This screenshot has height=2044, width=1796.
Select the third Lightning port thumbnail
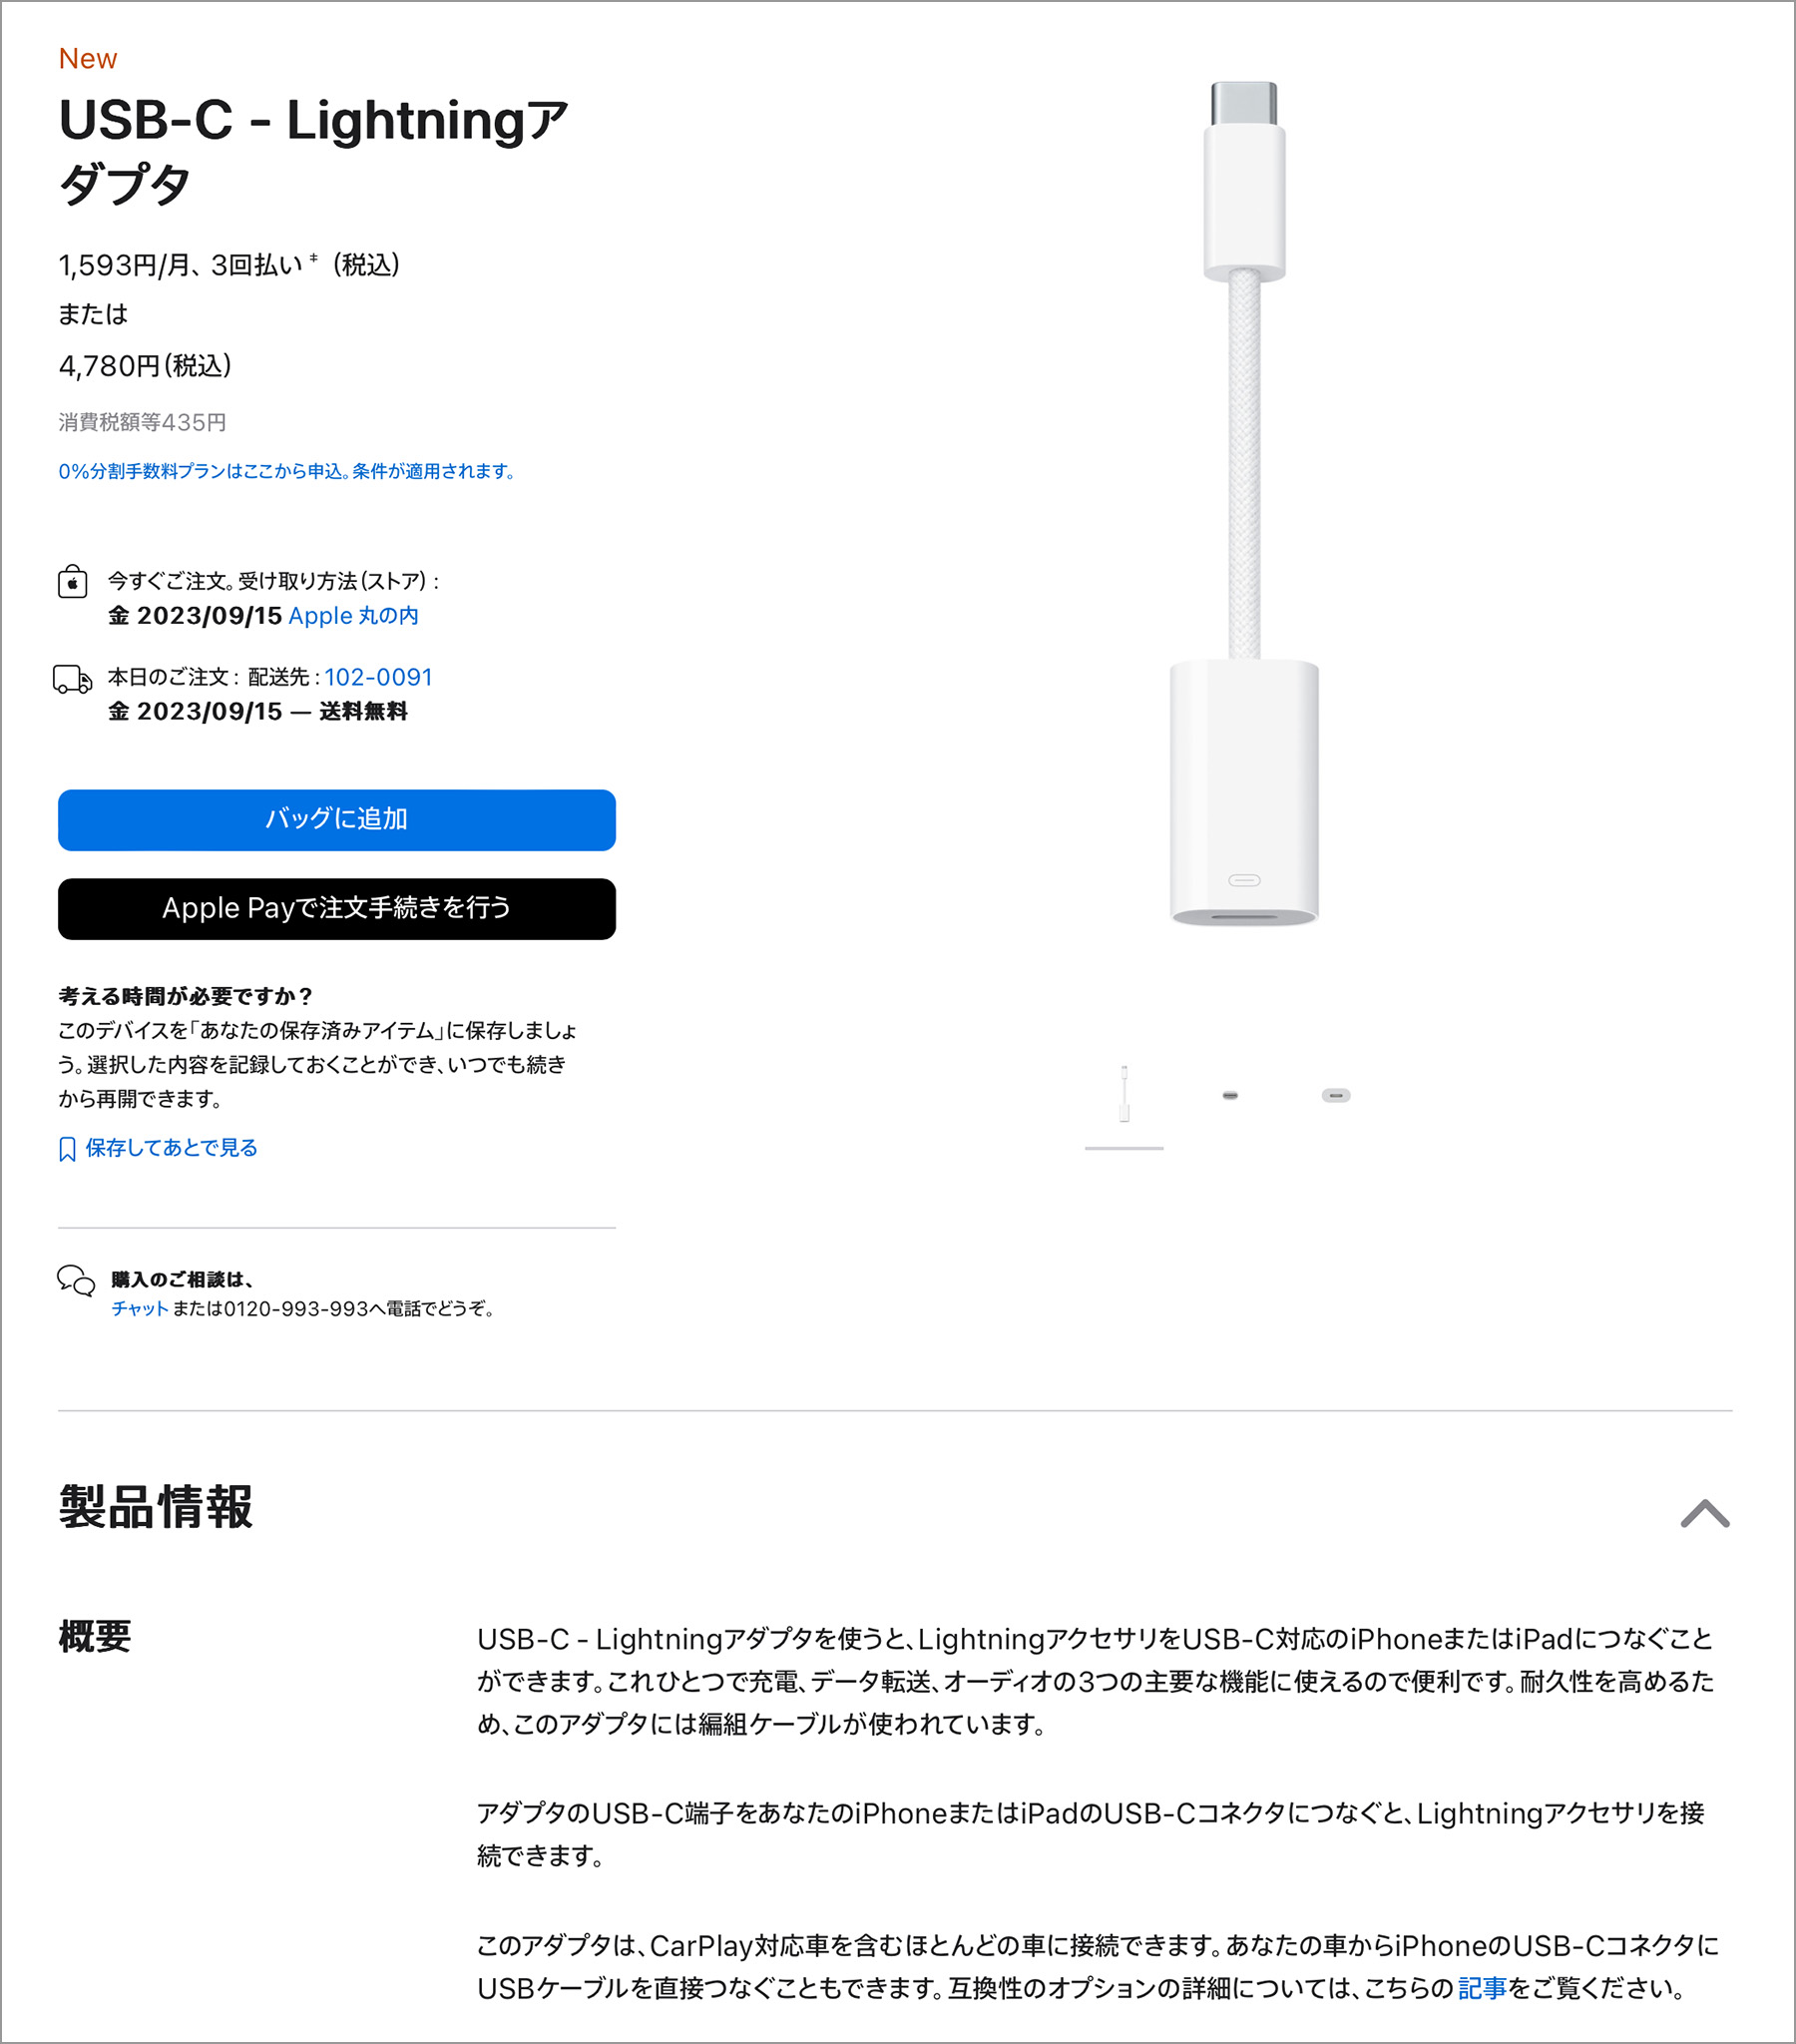(1336, 1095)
